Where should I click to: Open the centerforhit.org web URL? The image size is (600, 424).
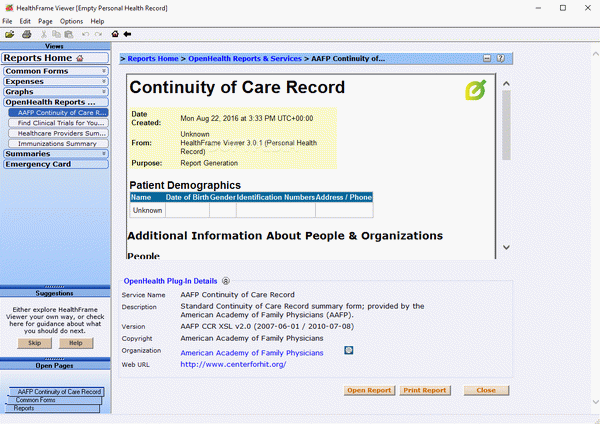pyautogui.click(x=233, y=364)
